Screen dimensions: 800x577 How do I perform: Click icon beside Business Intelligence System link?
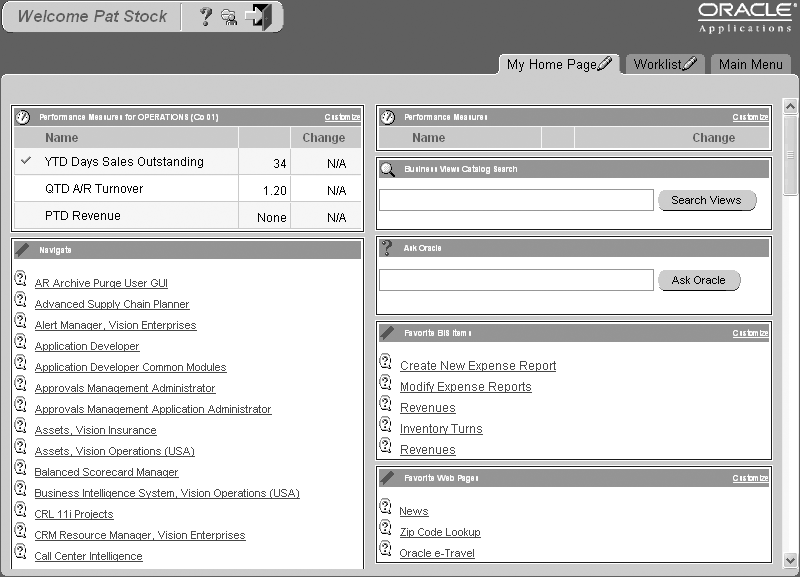coord(20,488)
